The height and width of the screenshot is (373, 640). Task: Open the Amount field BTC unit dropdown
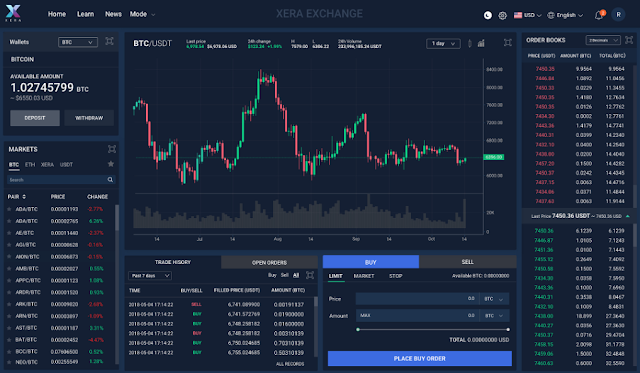[494, 315]
